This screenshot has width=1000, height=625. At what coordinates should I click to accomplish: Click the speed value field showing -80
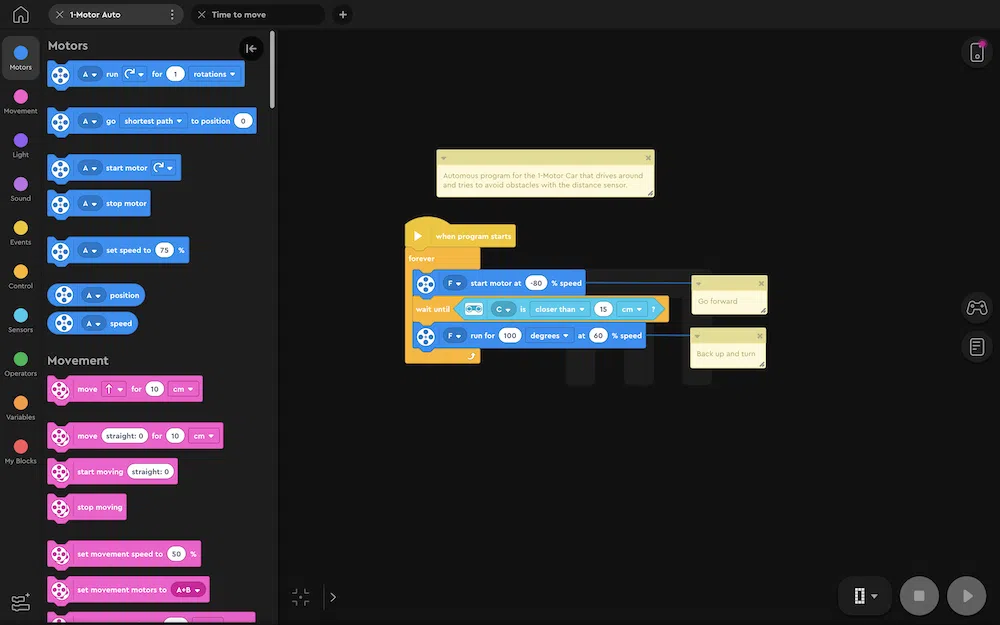coord(536,283)
